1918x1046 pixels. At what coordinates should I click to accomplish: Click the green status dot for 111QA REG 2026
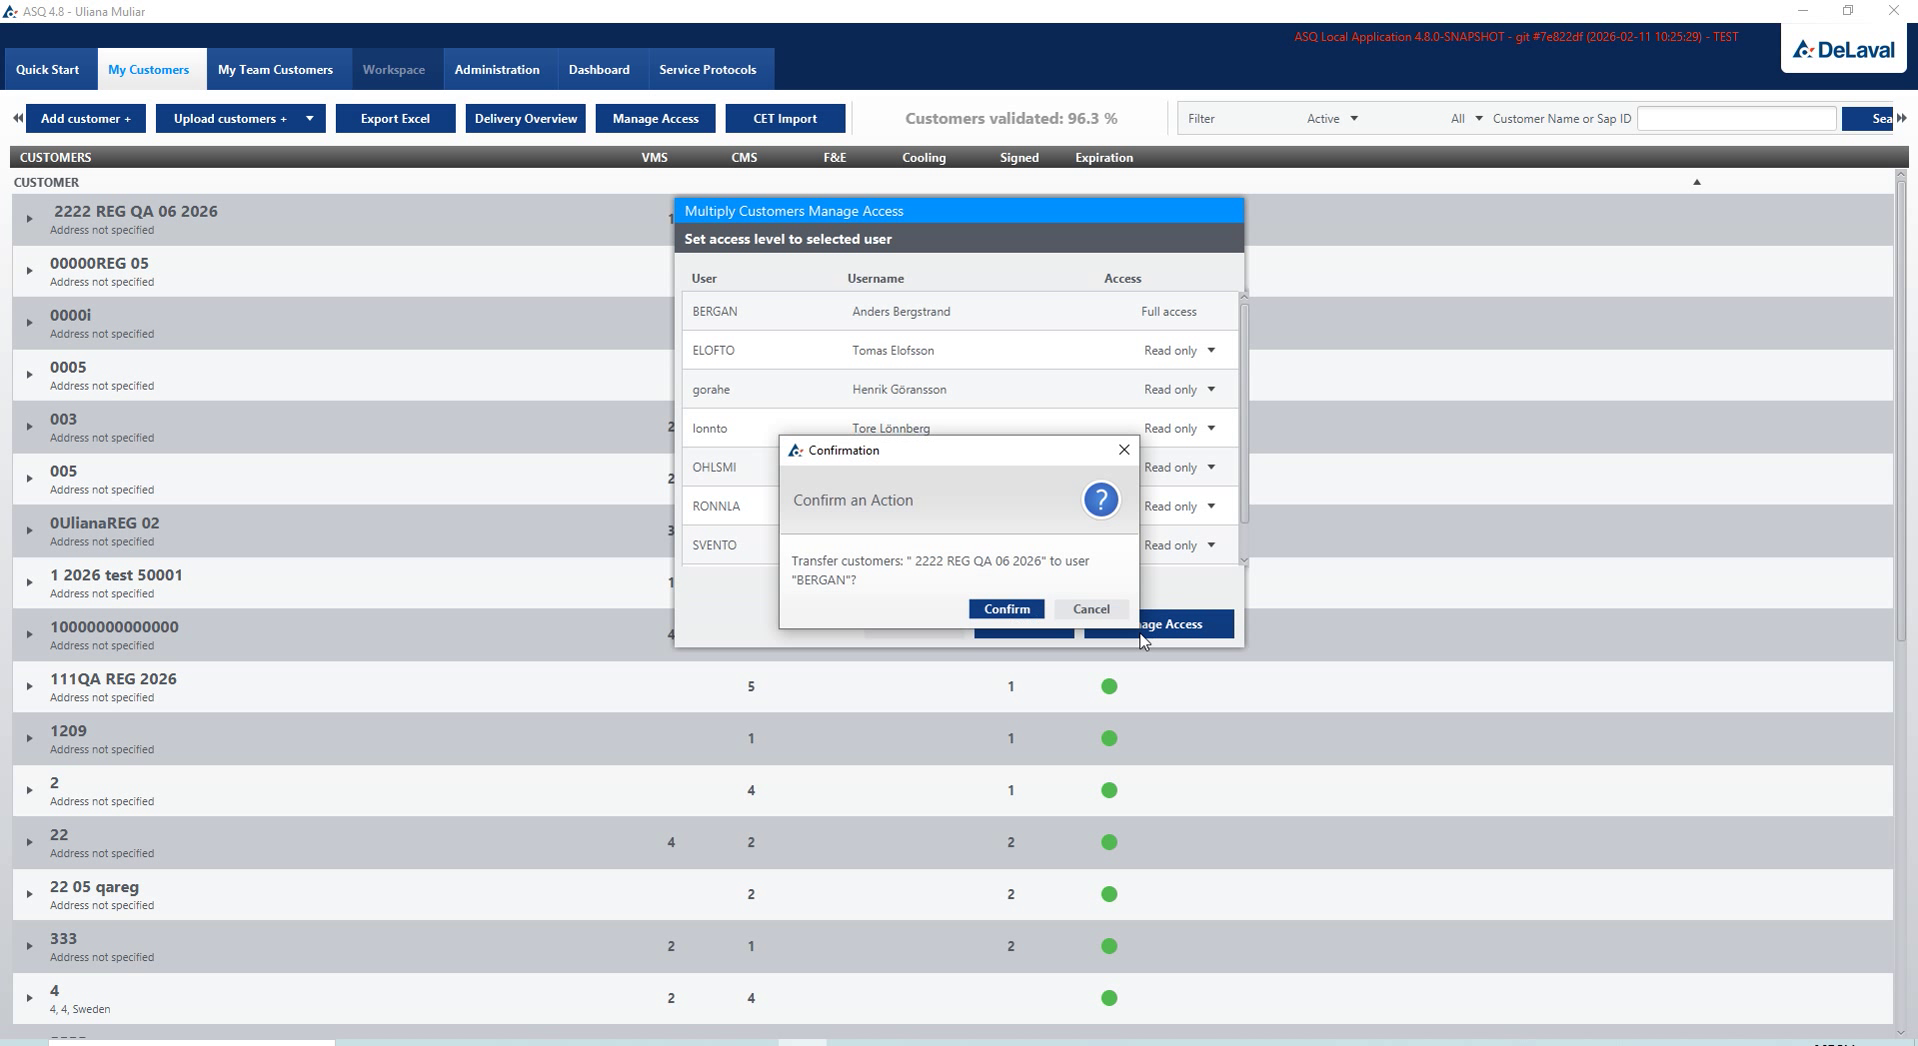[x=1109, y=686]
